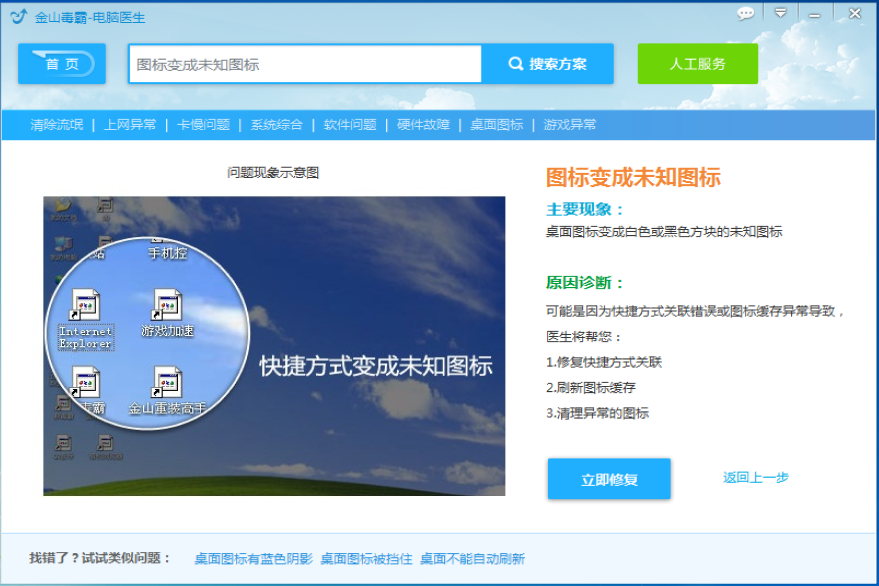Image resolution: width=879 pixels, height=586 pixels.
Task: Close the 电脑医生 window
Action: pyautogui.click(x=855, y=13)
